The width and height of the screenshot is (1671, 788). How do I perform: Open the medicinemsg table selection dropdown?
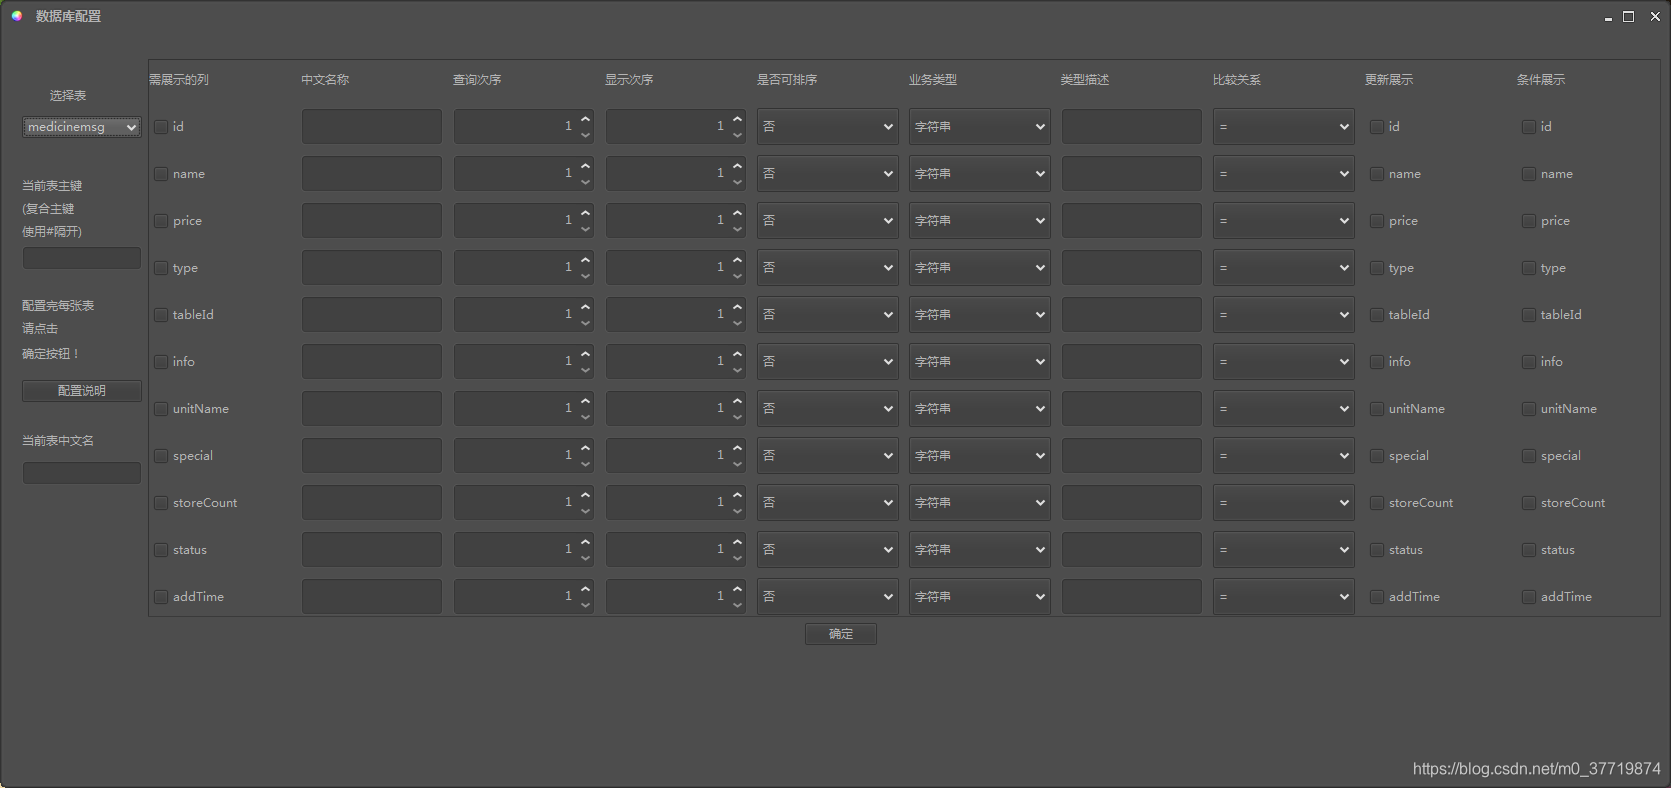click(x=82, y=127)
